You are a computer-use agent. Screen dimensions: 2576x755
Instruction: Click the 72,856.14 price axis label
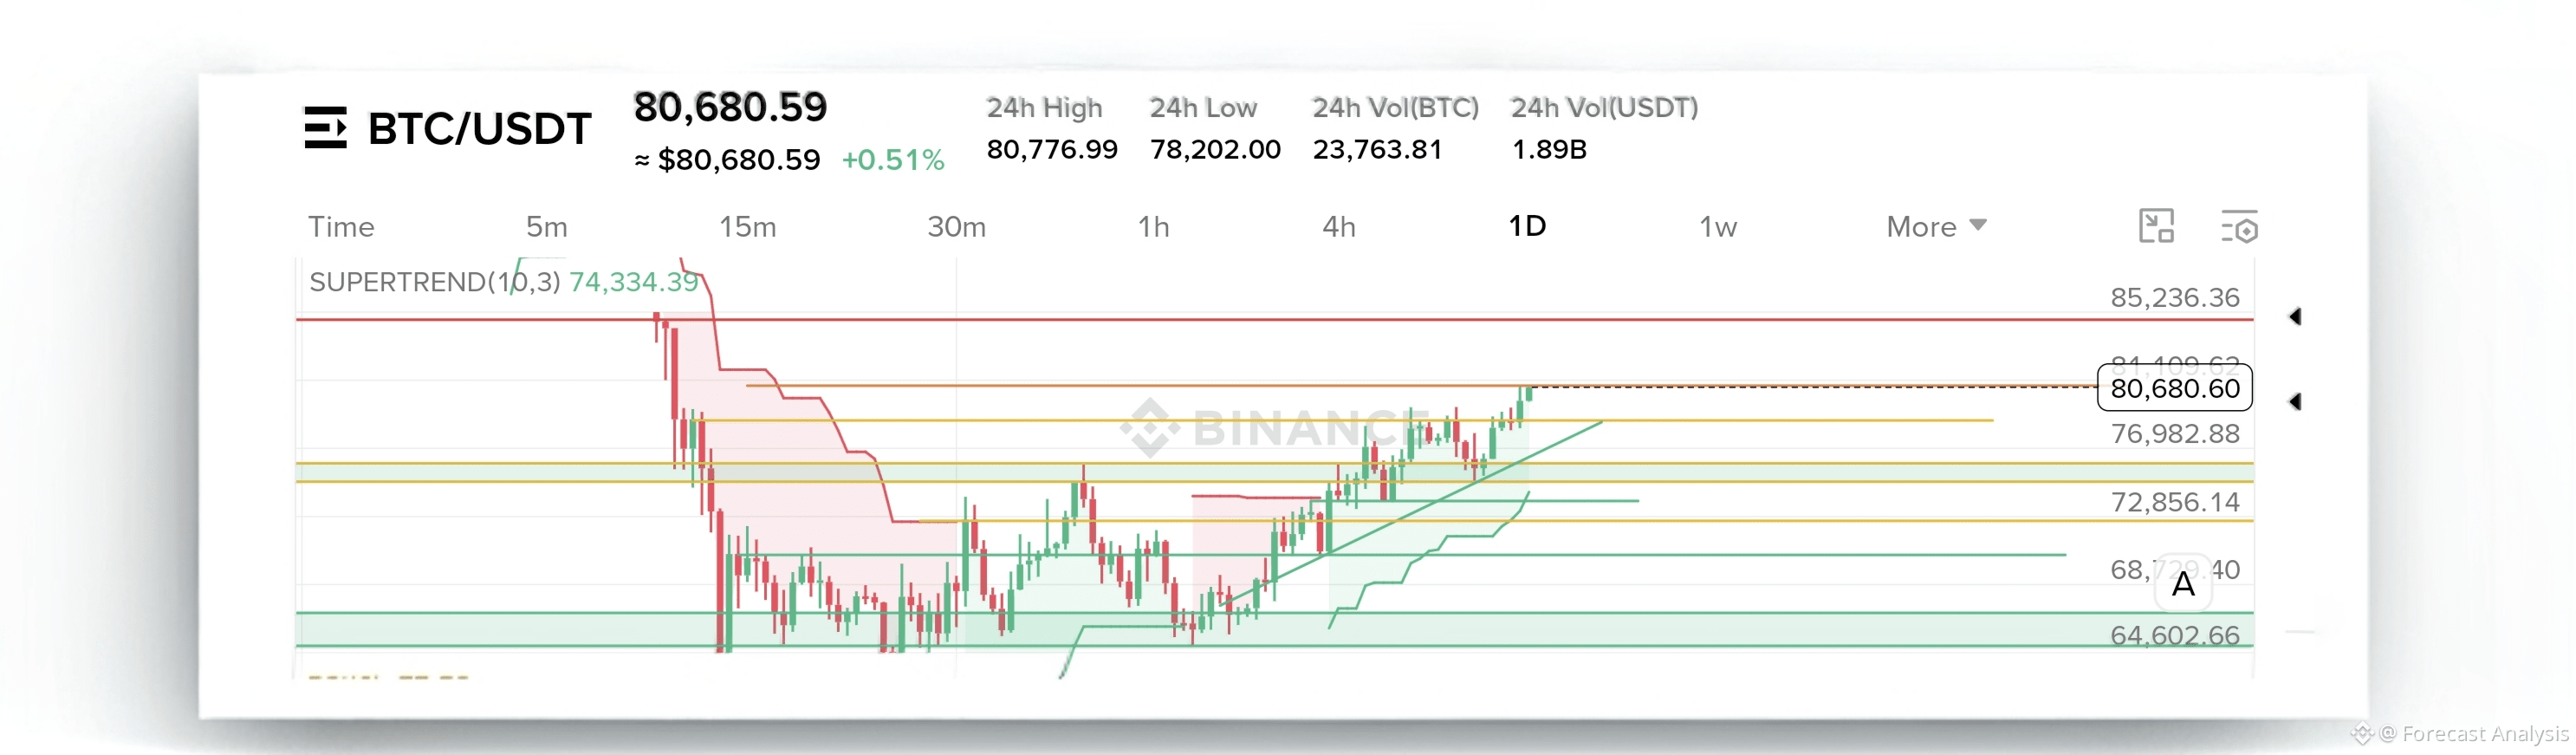click(x=2175, y=501)
